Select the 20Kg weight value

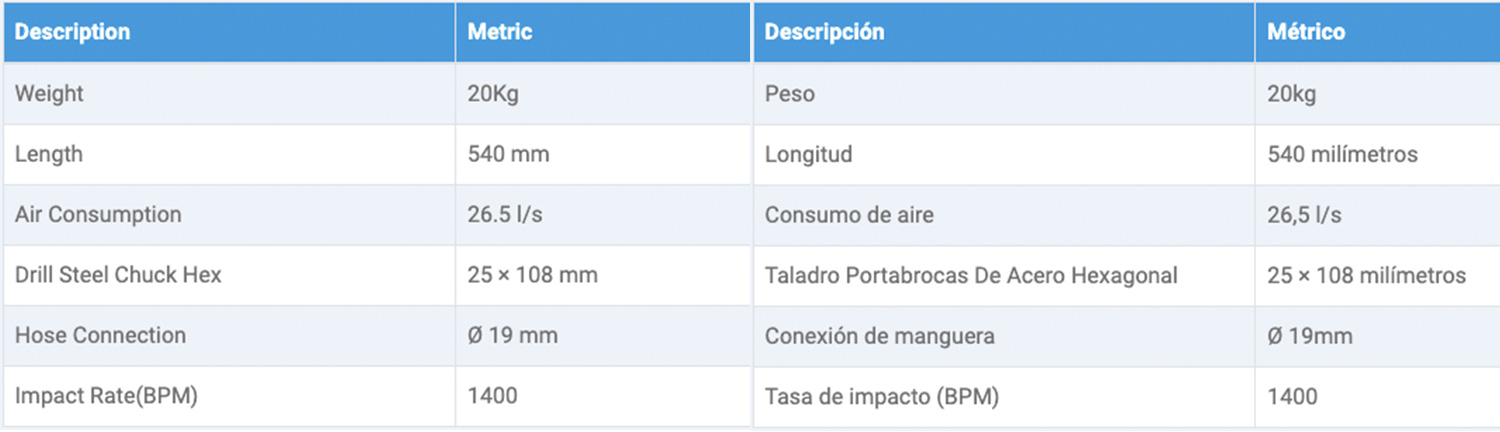tap(493, 94)
